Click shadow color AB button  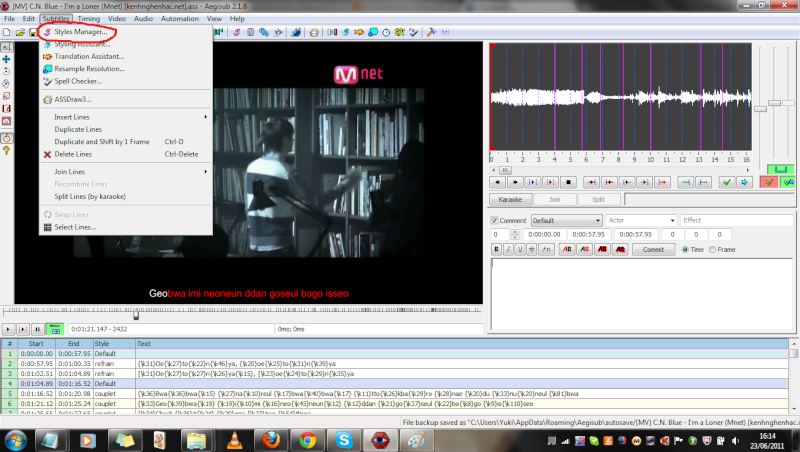pyautogui.click(x=620, y=249)
